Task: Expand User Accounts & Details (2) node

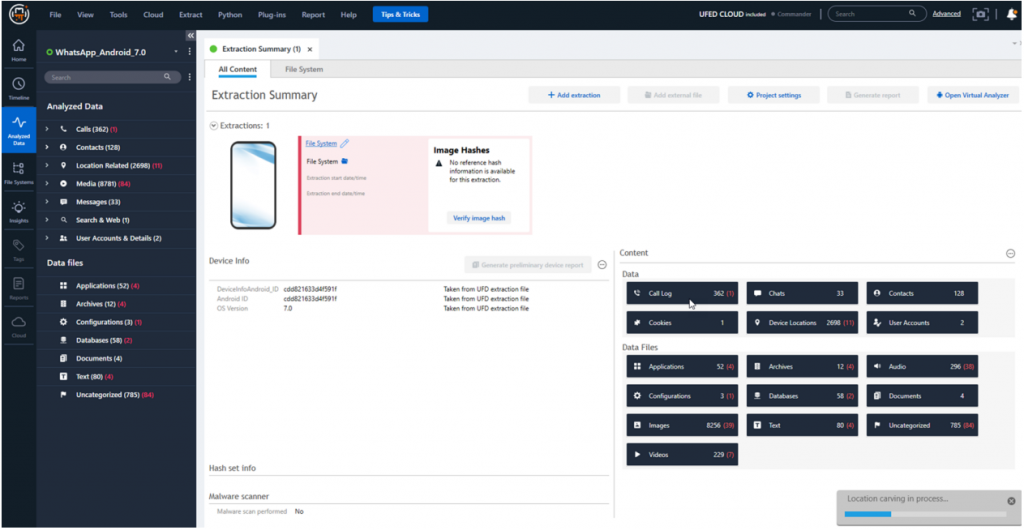Action: tap(47, 238)
